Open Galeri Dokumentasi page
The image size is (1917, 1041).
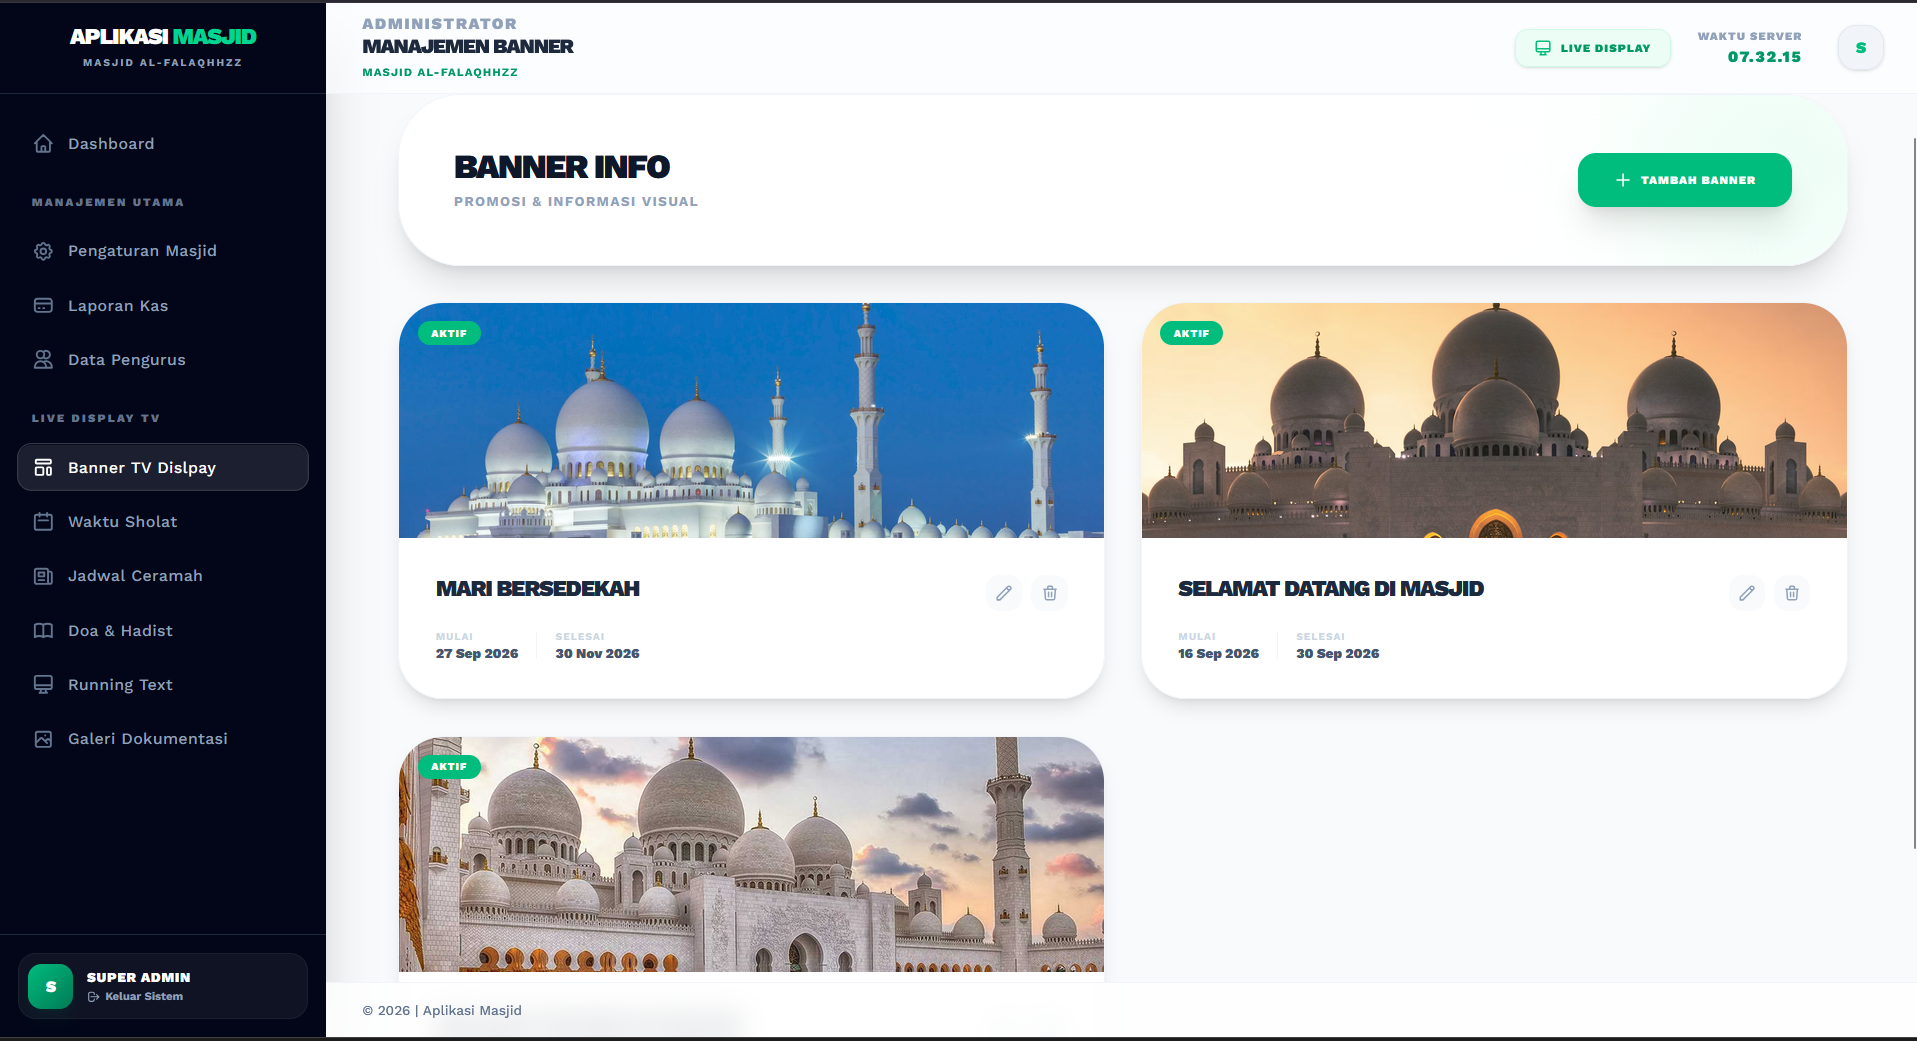point(163,739)
